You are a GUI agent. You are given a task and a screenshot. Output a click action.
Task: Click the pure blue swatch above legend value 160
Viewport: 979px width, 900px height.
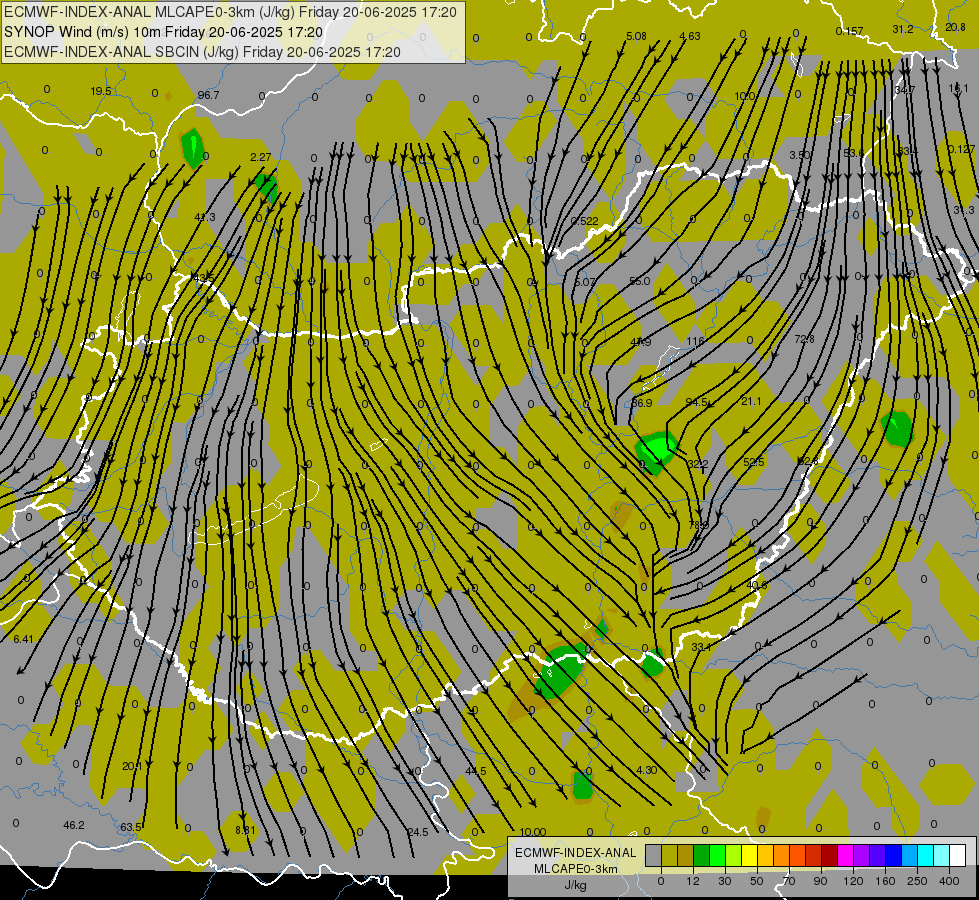coord(894,855)
